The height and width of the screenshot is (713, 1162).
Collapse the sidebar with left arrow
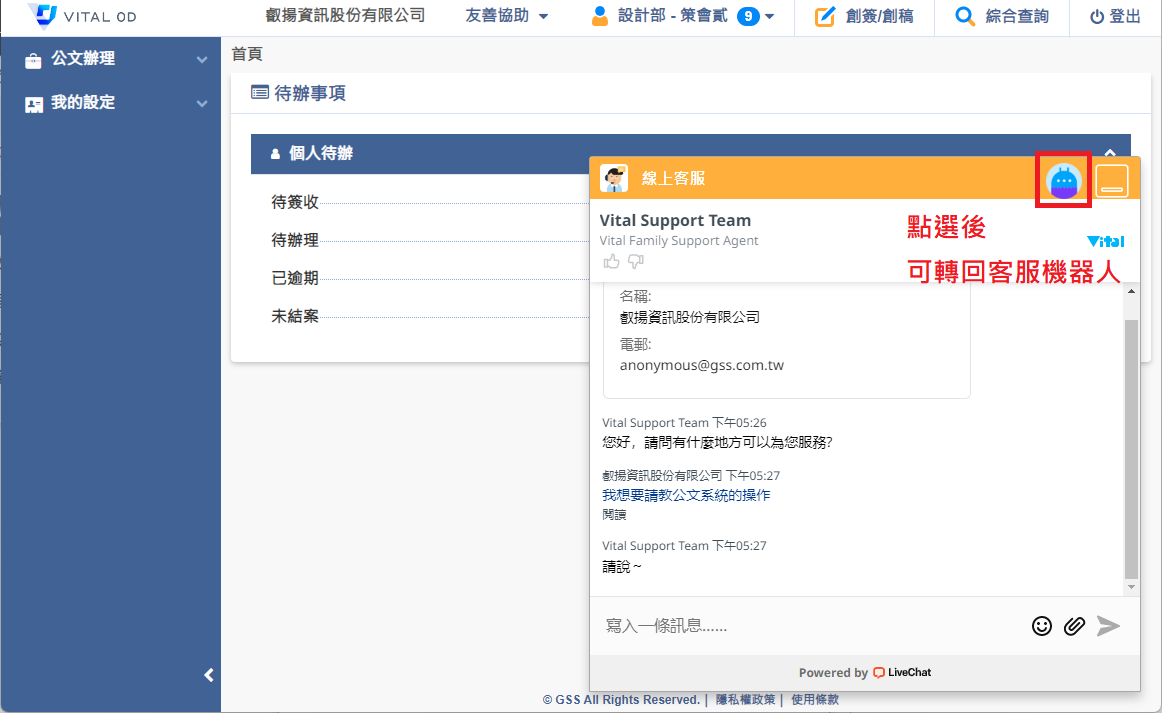209,675
